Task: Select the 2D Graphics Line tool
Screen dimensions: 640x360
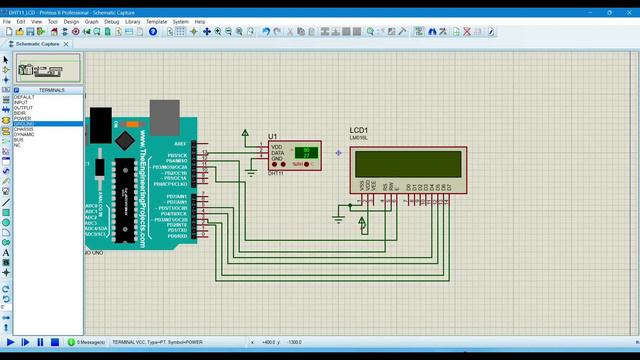Action: tap(6, 202)
